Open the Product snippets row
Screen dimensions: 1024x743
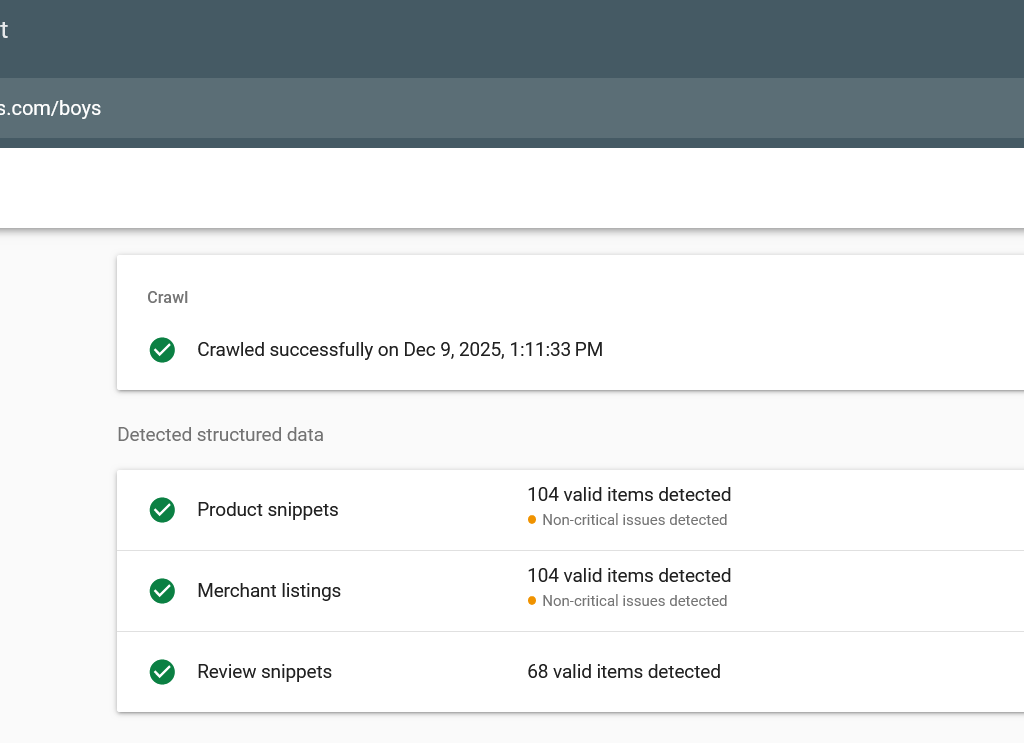(x=570, y=510)
